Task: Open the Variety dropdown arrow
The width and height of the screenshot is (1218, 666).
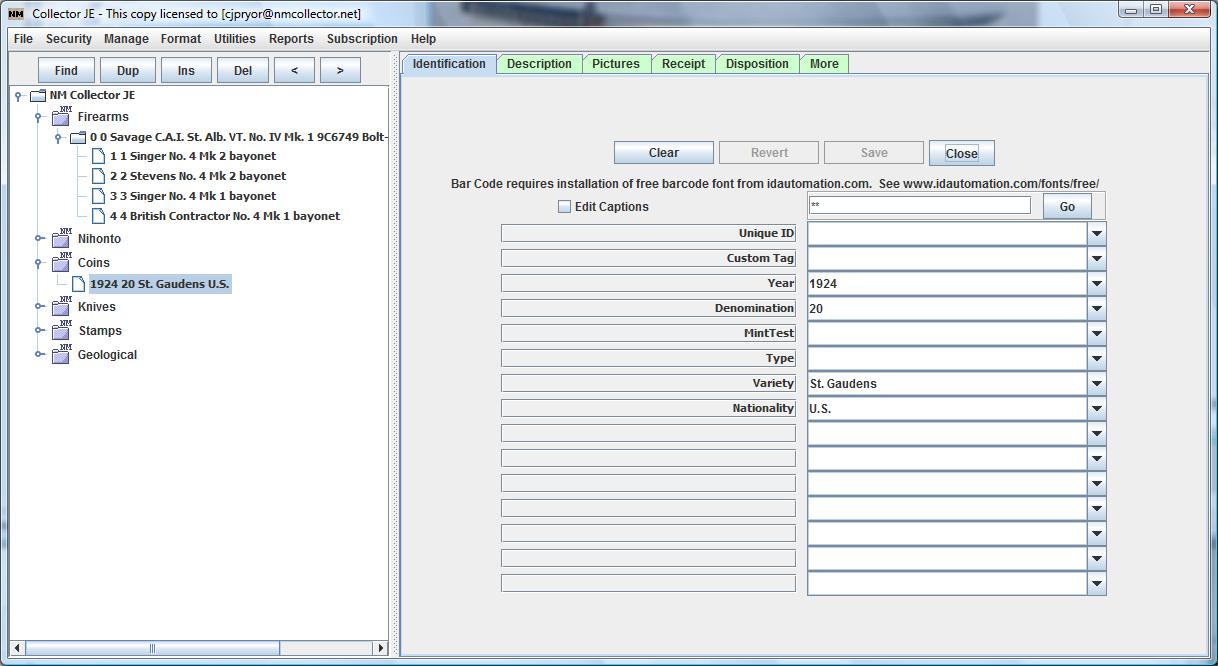Action: pos(1096,384)
